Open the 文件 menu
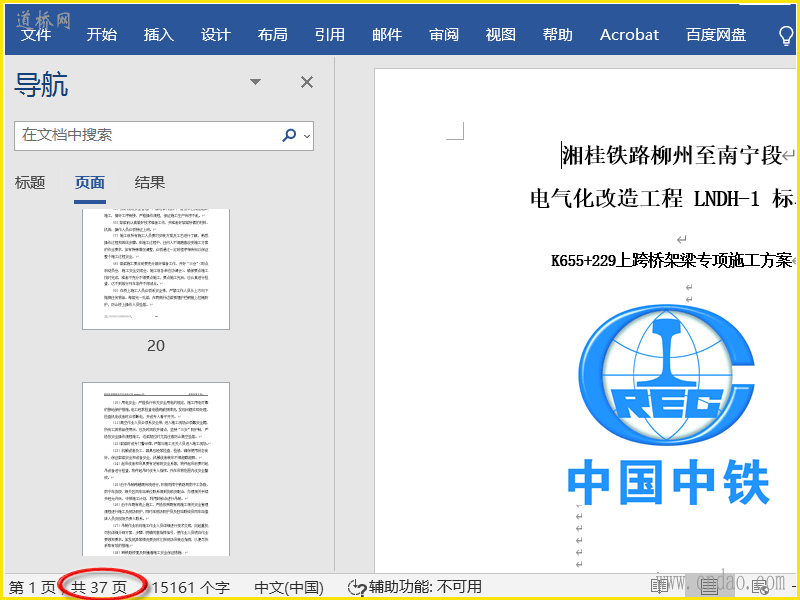 coord(36,35)
